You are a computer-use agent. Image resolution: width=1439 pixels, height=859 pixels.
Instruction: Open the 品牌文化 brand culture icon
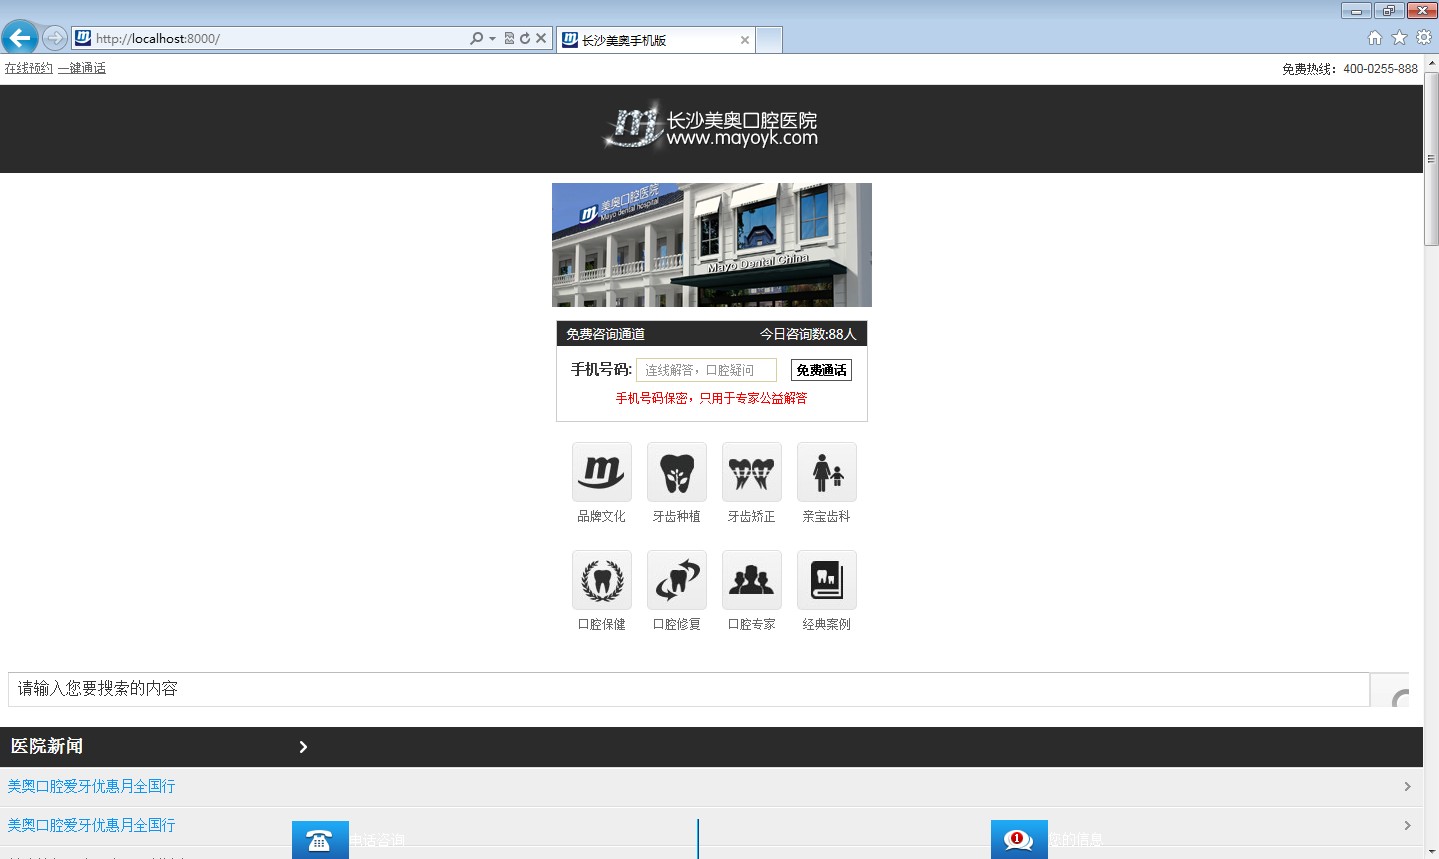coord(602,472)
